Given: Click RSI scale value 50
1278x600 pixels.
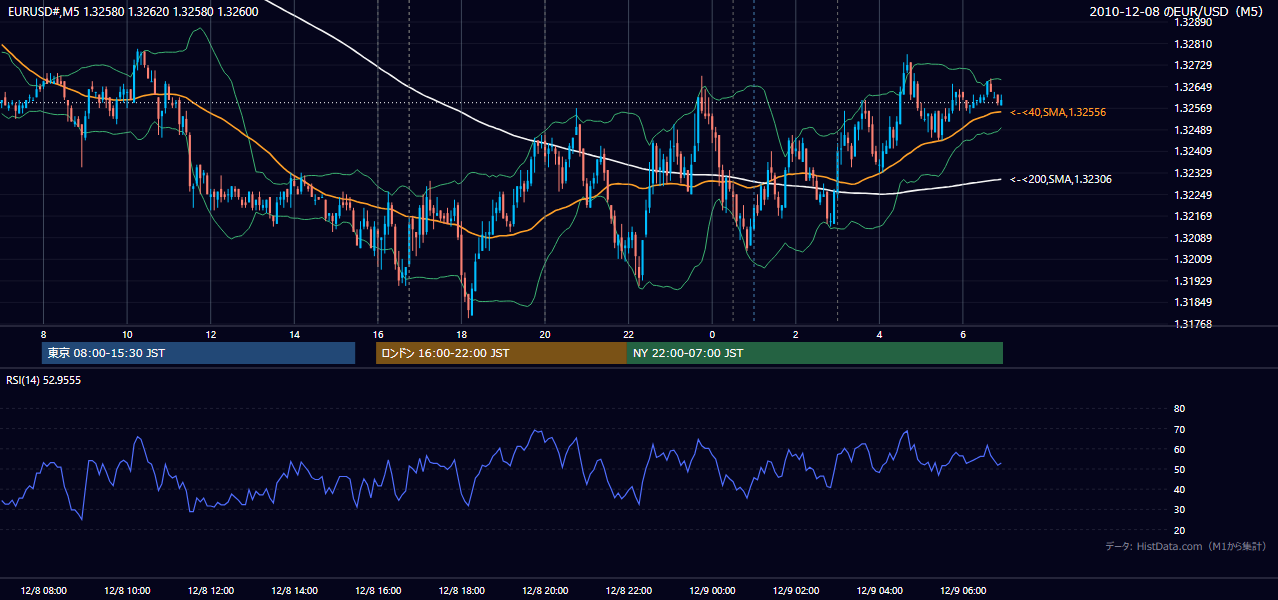Looking at the screenshot, I should [x=1180, y=469].
